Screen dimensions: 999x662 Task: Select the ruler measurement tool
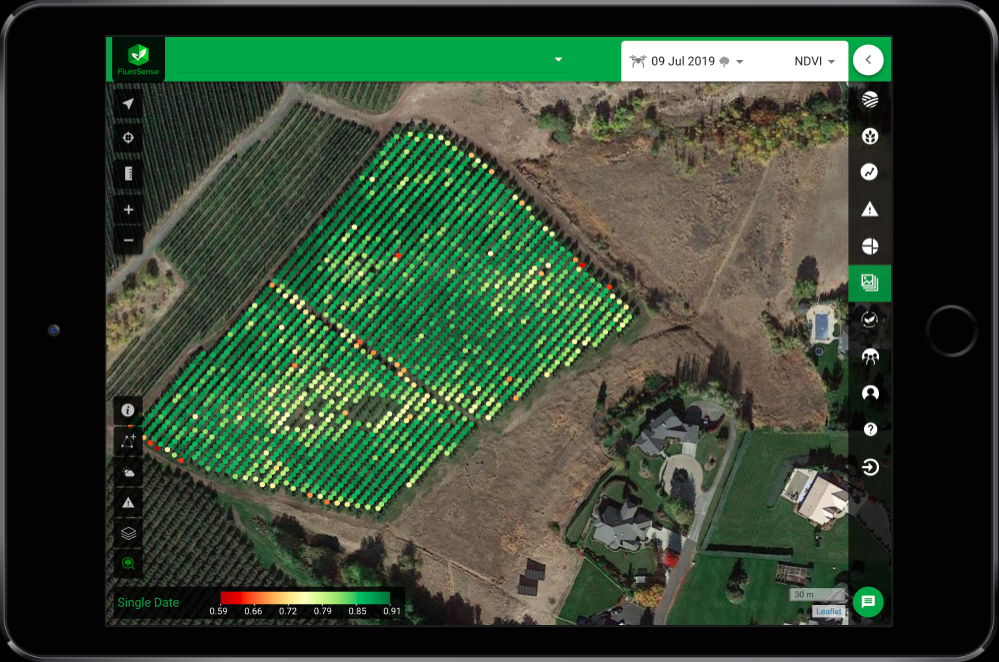(x=128, y=173)
